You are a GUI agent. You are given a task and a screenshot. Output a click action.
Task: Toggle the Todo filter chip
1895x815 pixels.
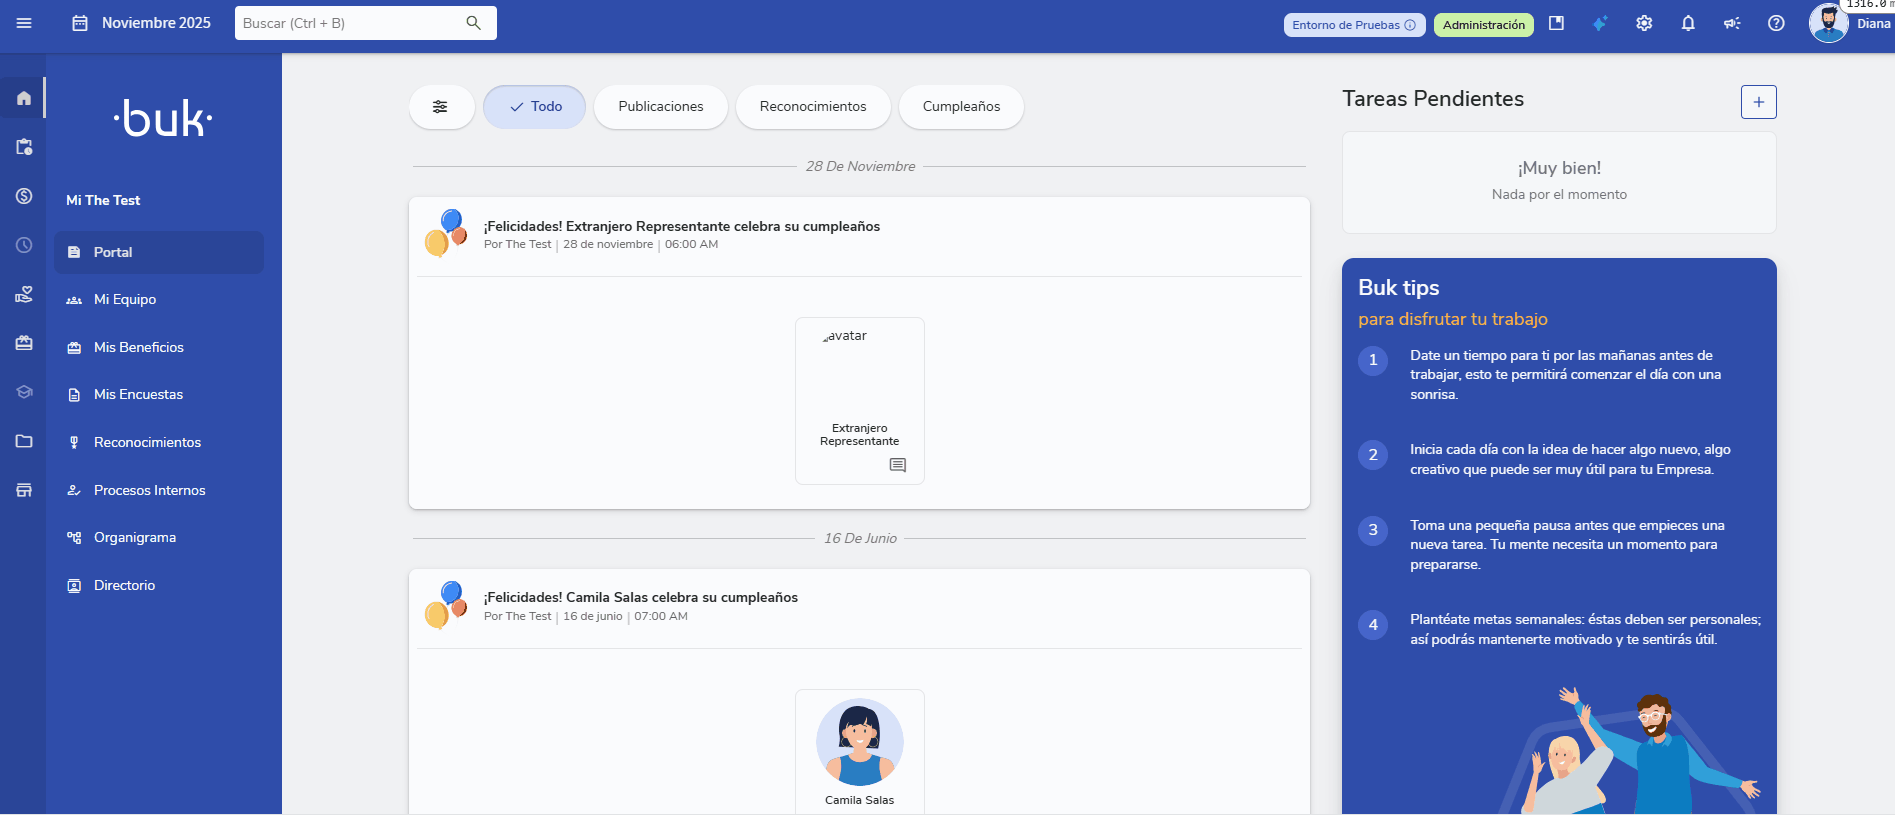pos(534,107)
